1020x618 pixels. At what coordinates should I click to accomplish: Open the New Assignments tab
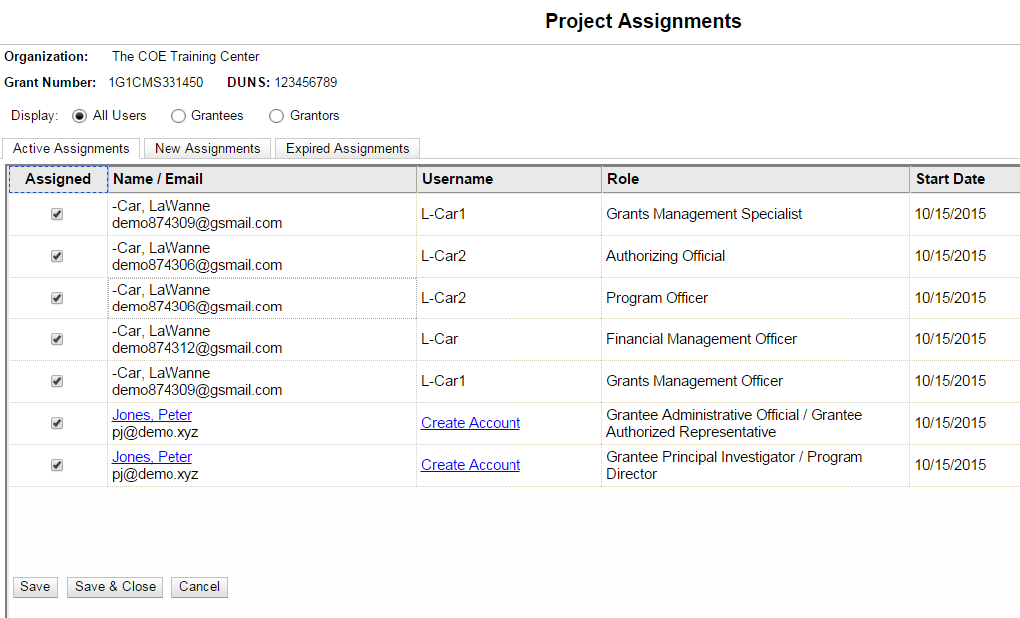click(208, 149)
